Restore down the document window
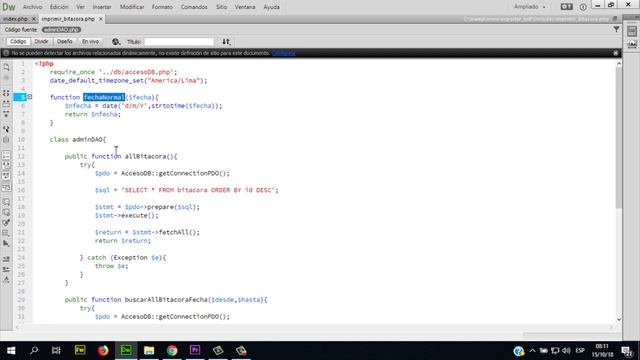The image size is (640, 360). pos(611,5)
